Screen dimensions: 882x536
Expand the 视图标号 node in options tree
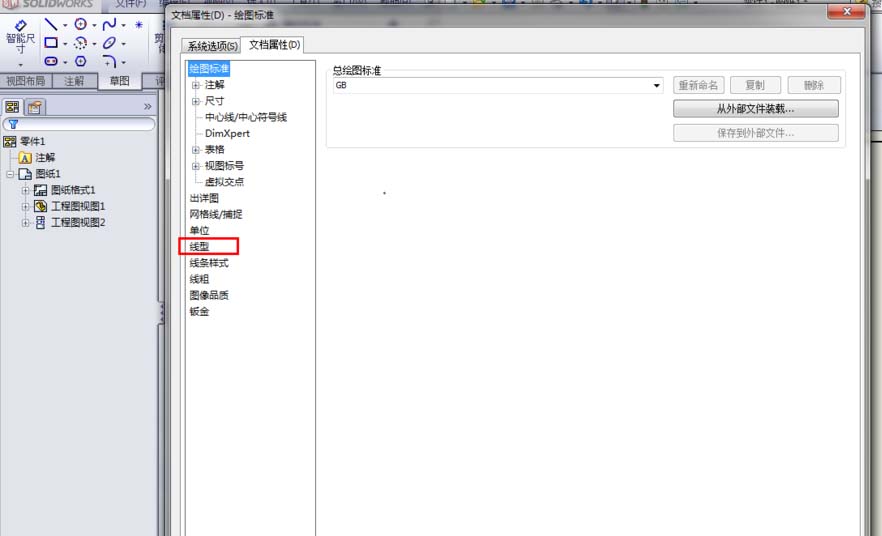coord(196,166)
